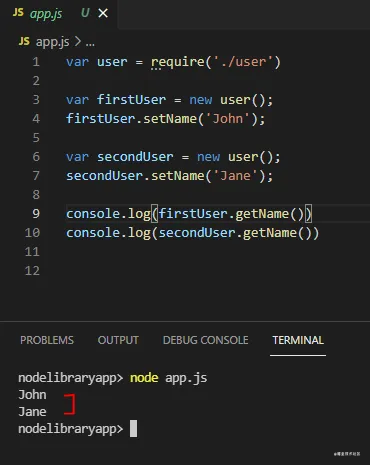370x465 pixels.
Task: Open the OUTPUT panel tab
Action: pos(118,340)
